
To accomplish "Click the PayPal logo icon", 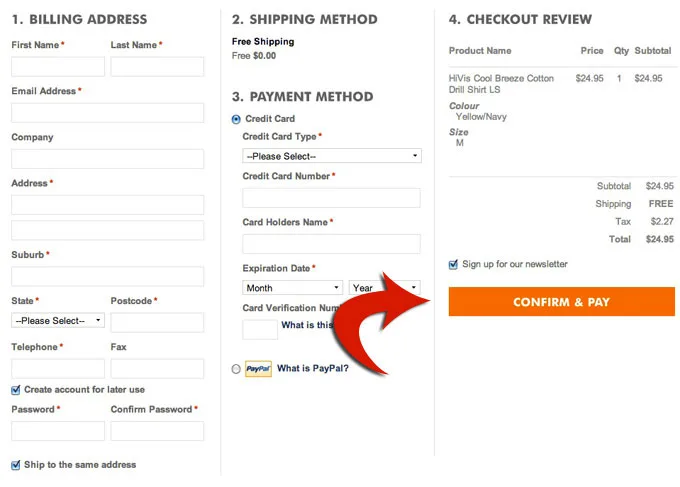I will [x=258, y=369].
